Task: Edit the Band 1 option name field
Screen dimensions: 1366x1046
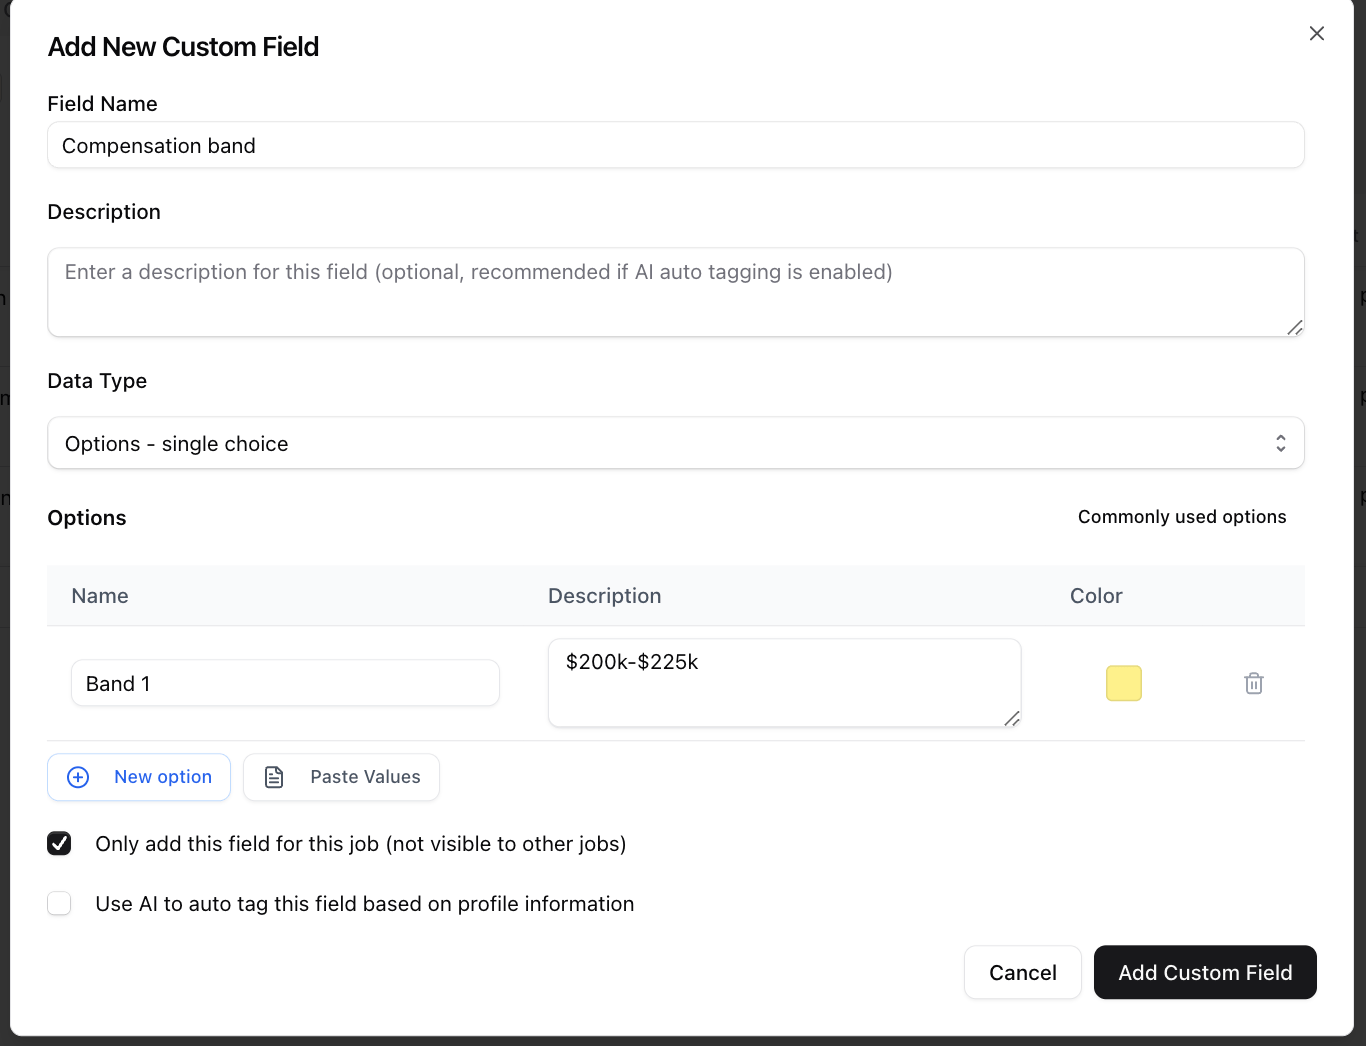Action: pyautogui.click(x=285, y=683)
